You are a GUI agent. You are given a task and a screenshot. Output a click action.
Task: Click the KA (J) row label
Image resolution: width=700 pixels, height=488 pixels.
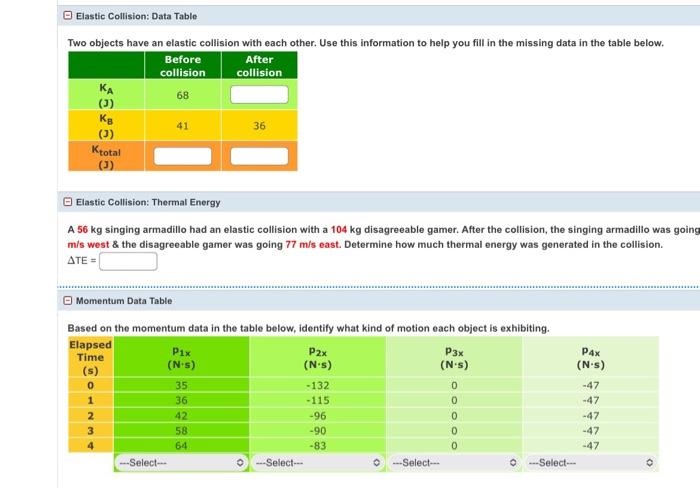click(106, 95)
